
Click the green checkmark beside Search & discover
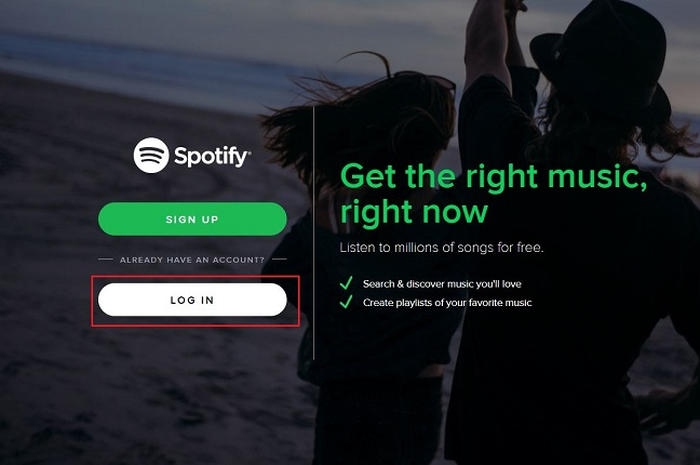pos(346,283)
